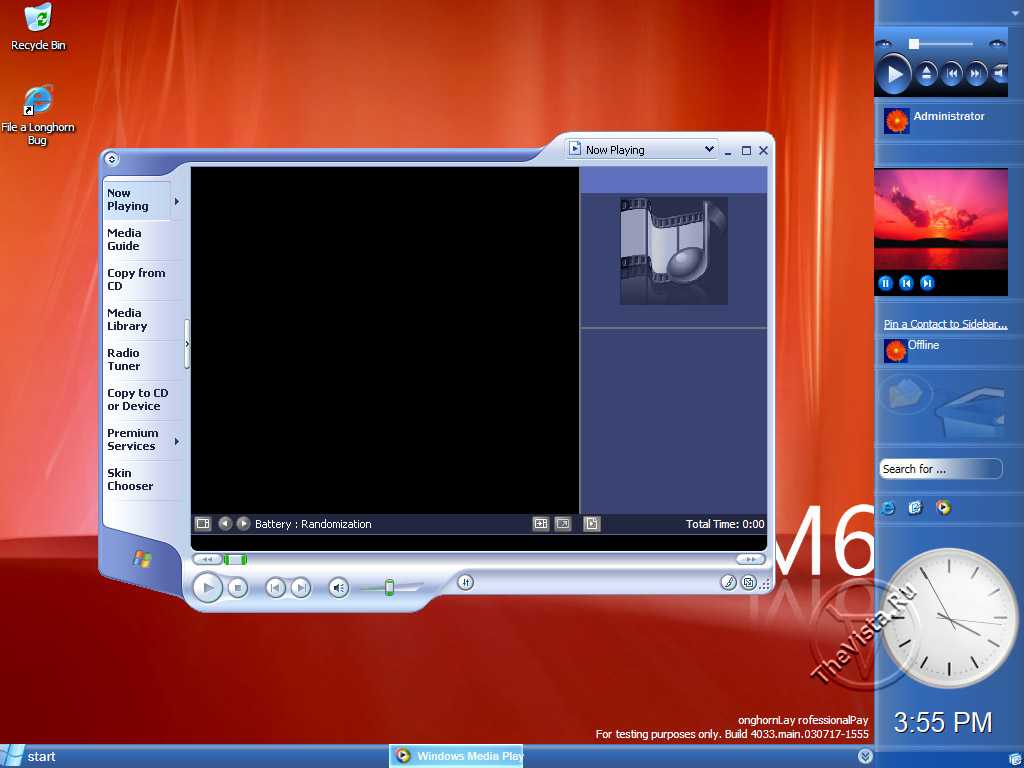This screenshot has width=1024, height=768.
Task: Click the brush-shaped skin mode icon
Action: (x=728, y=582)
